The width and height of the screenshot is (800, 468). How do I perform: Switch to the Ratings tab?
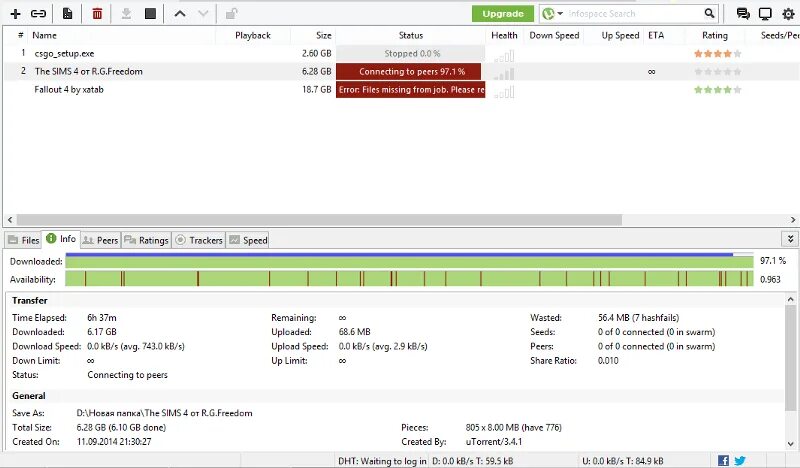click(x=146, y=240)
